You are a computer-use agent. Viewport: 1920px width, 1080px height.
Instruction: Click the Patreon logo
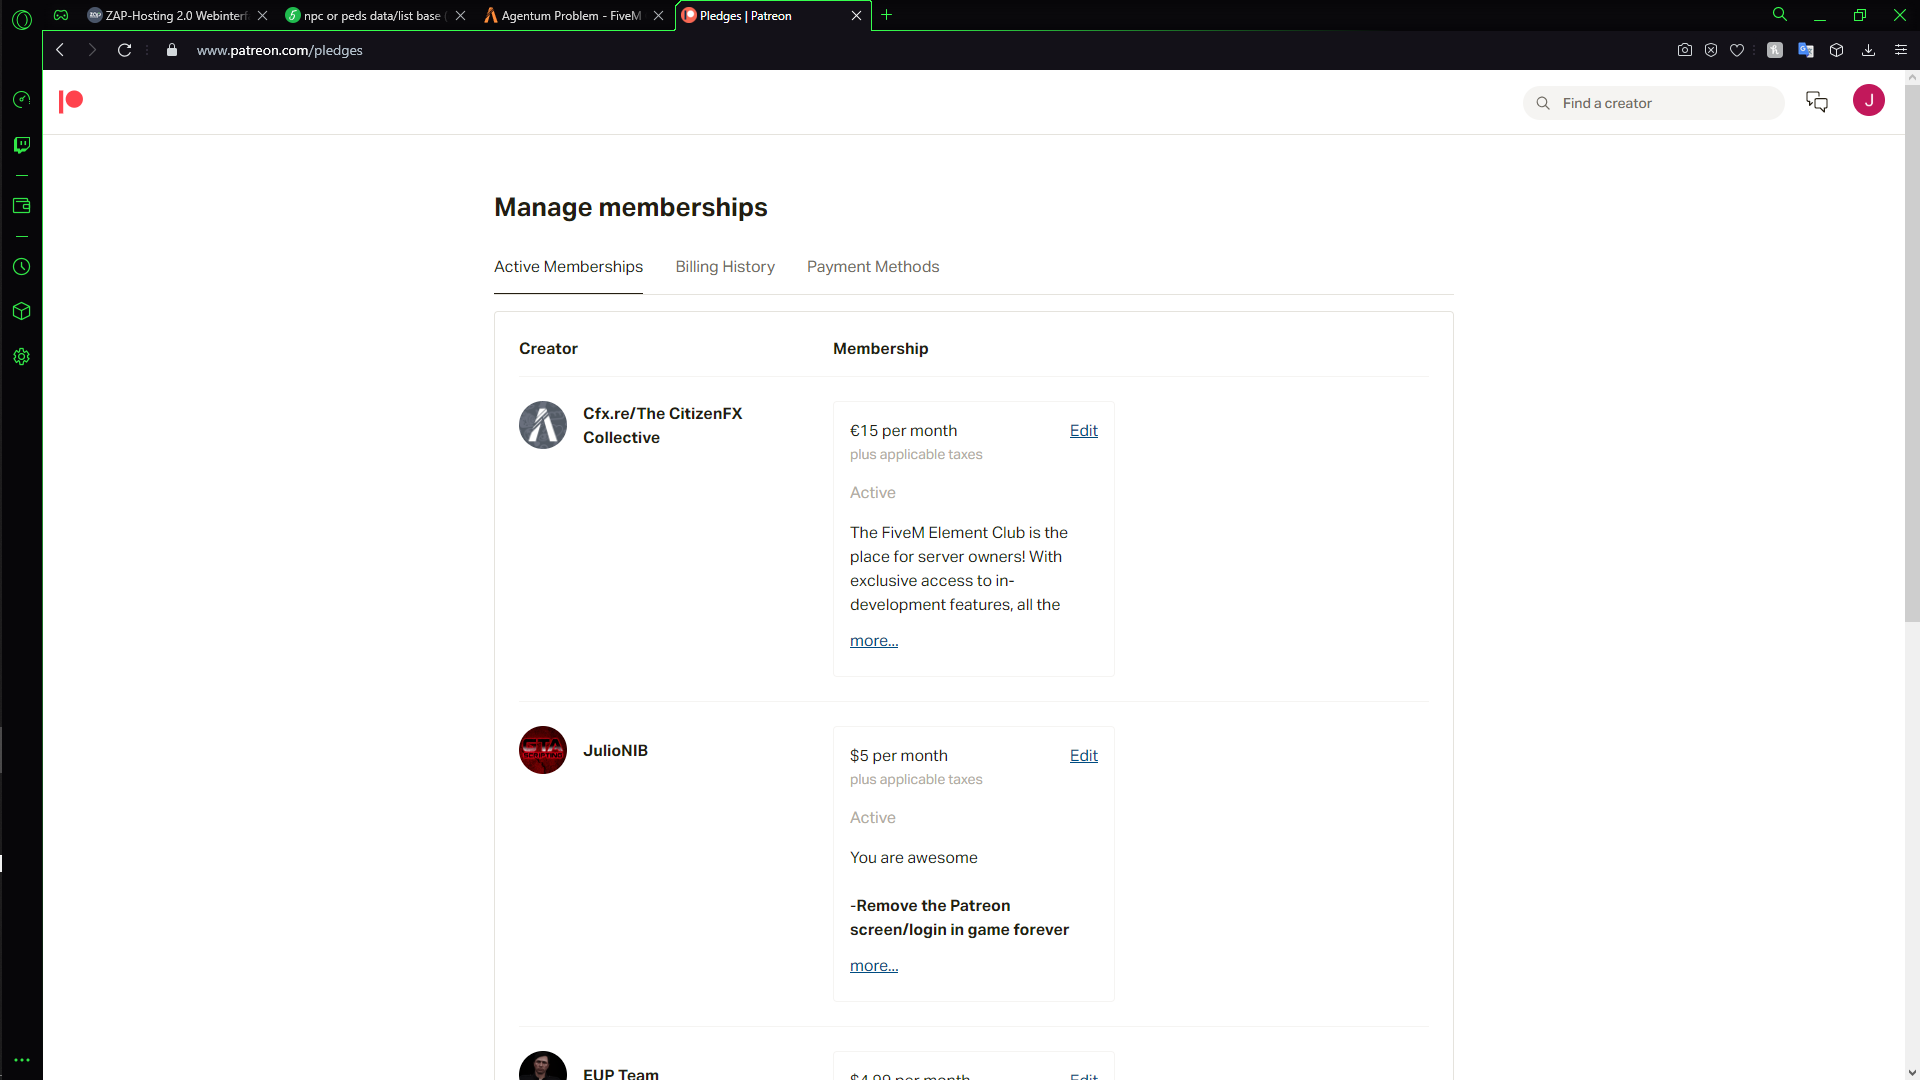click(70, 101)
